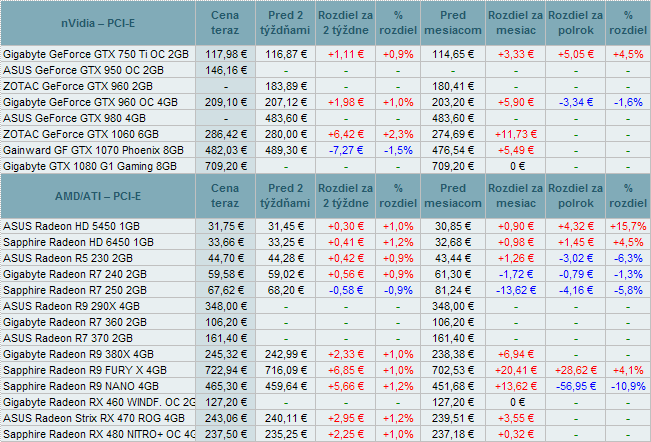Click the +0,32 € monthly difference
Viewport: 651px width, 442px height.
(516, 434)
